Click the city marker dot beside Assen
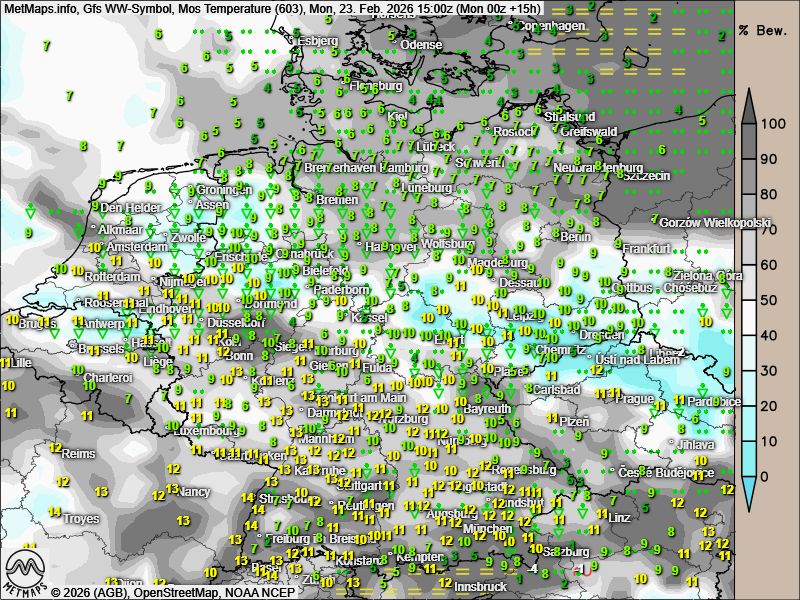Image resolution: width=800 pixels, height=600 pixels. (x=190, y=203)
